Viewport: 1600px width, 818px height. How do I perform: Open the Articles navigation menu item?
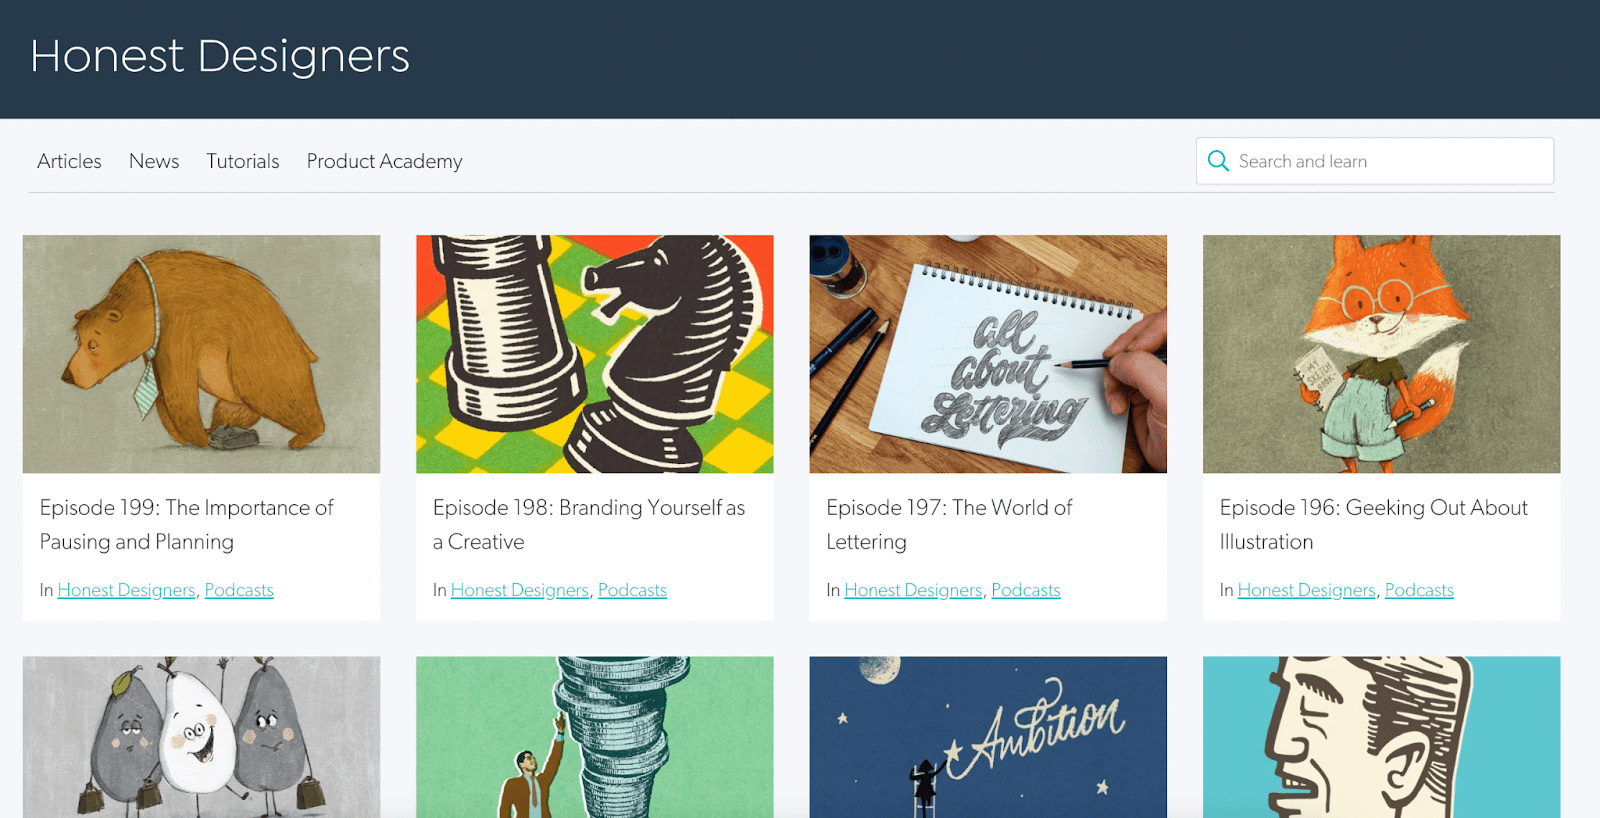68,161
